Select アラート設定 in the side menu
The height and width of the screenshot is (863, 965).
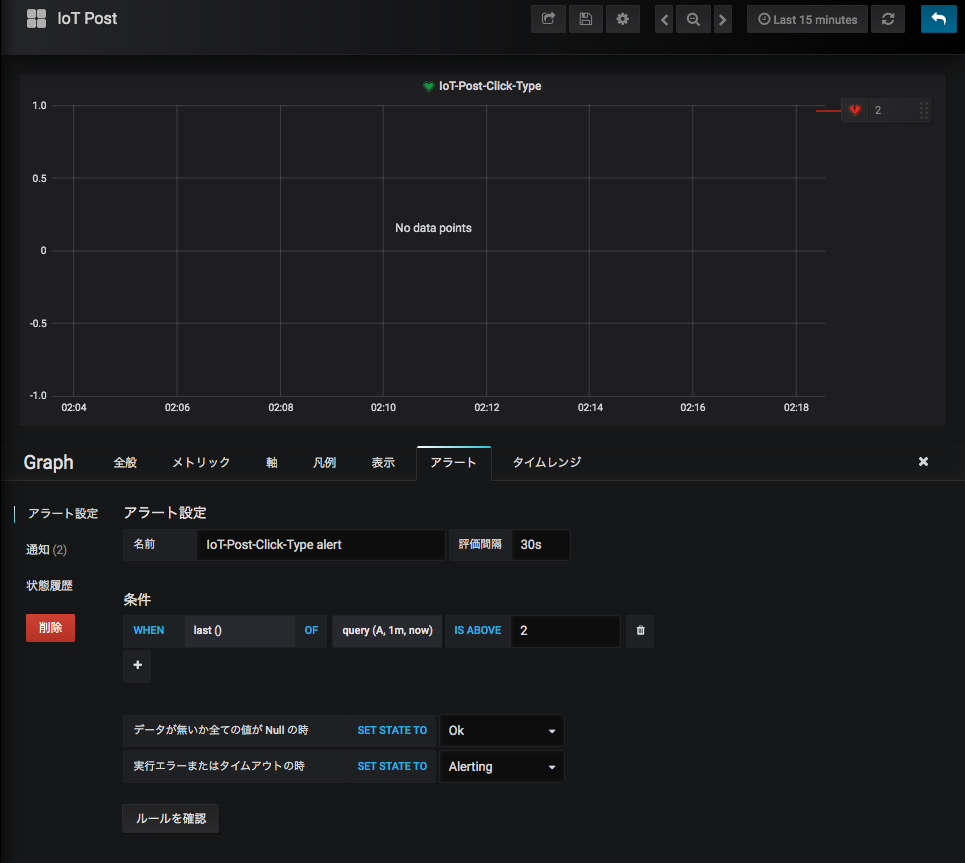coord(63,513)
